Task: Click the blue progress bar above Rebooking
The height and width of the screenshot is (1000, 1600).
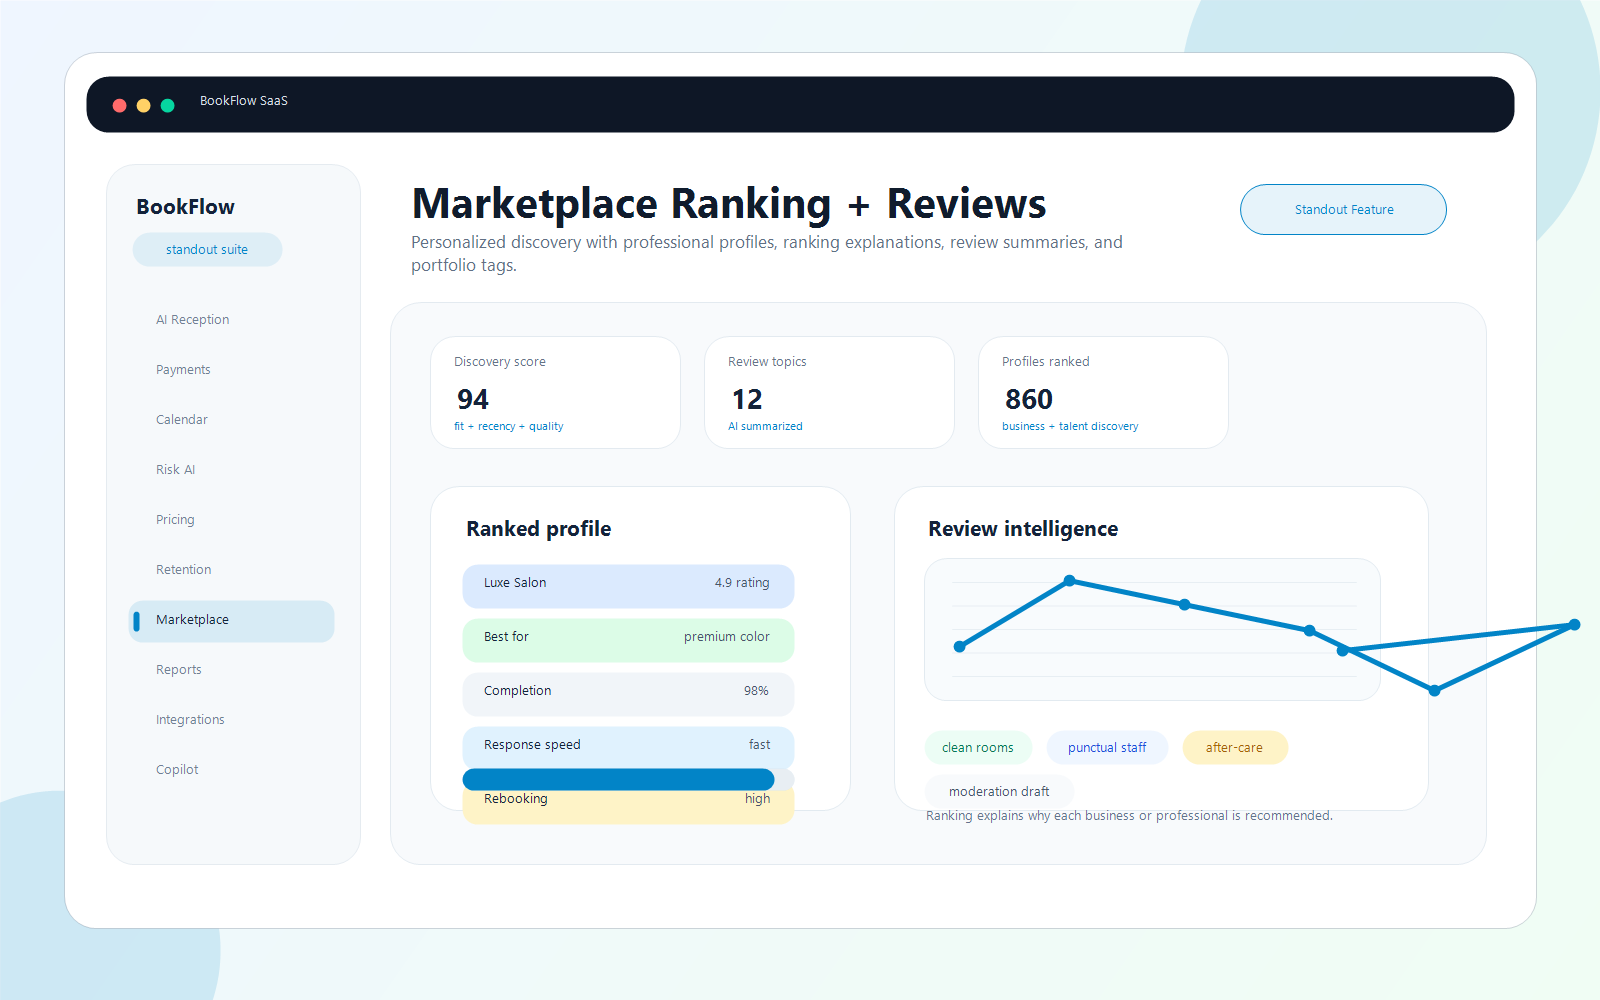Action: [618, 780]
